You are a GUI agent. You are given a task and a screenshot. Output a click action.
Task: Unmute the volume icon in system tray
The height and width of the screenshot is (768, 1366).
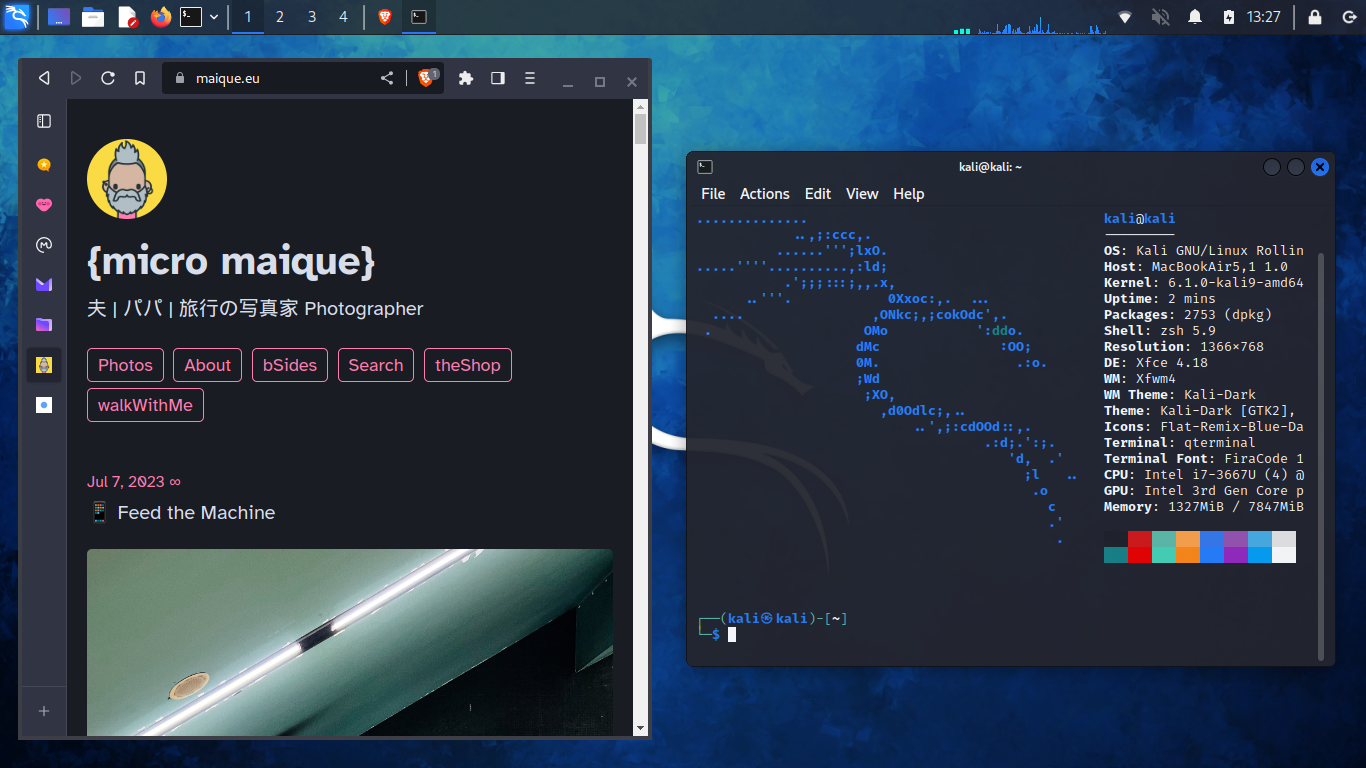(1160, 17)
